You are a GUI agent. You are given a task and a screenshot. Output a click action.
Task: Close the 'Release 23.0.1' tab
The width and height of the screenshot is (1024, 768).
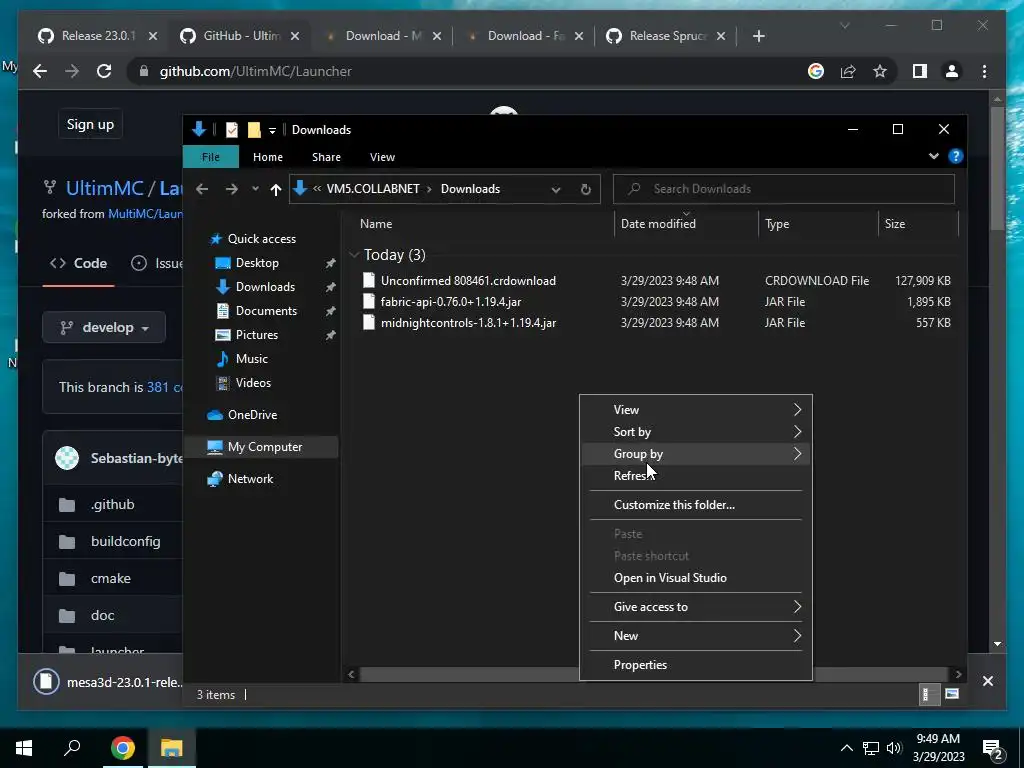click(153, 36)
